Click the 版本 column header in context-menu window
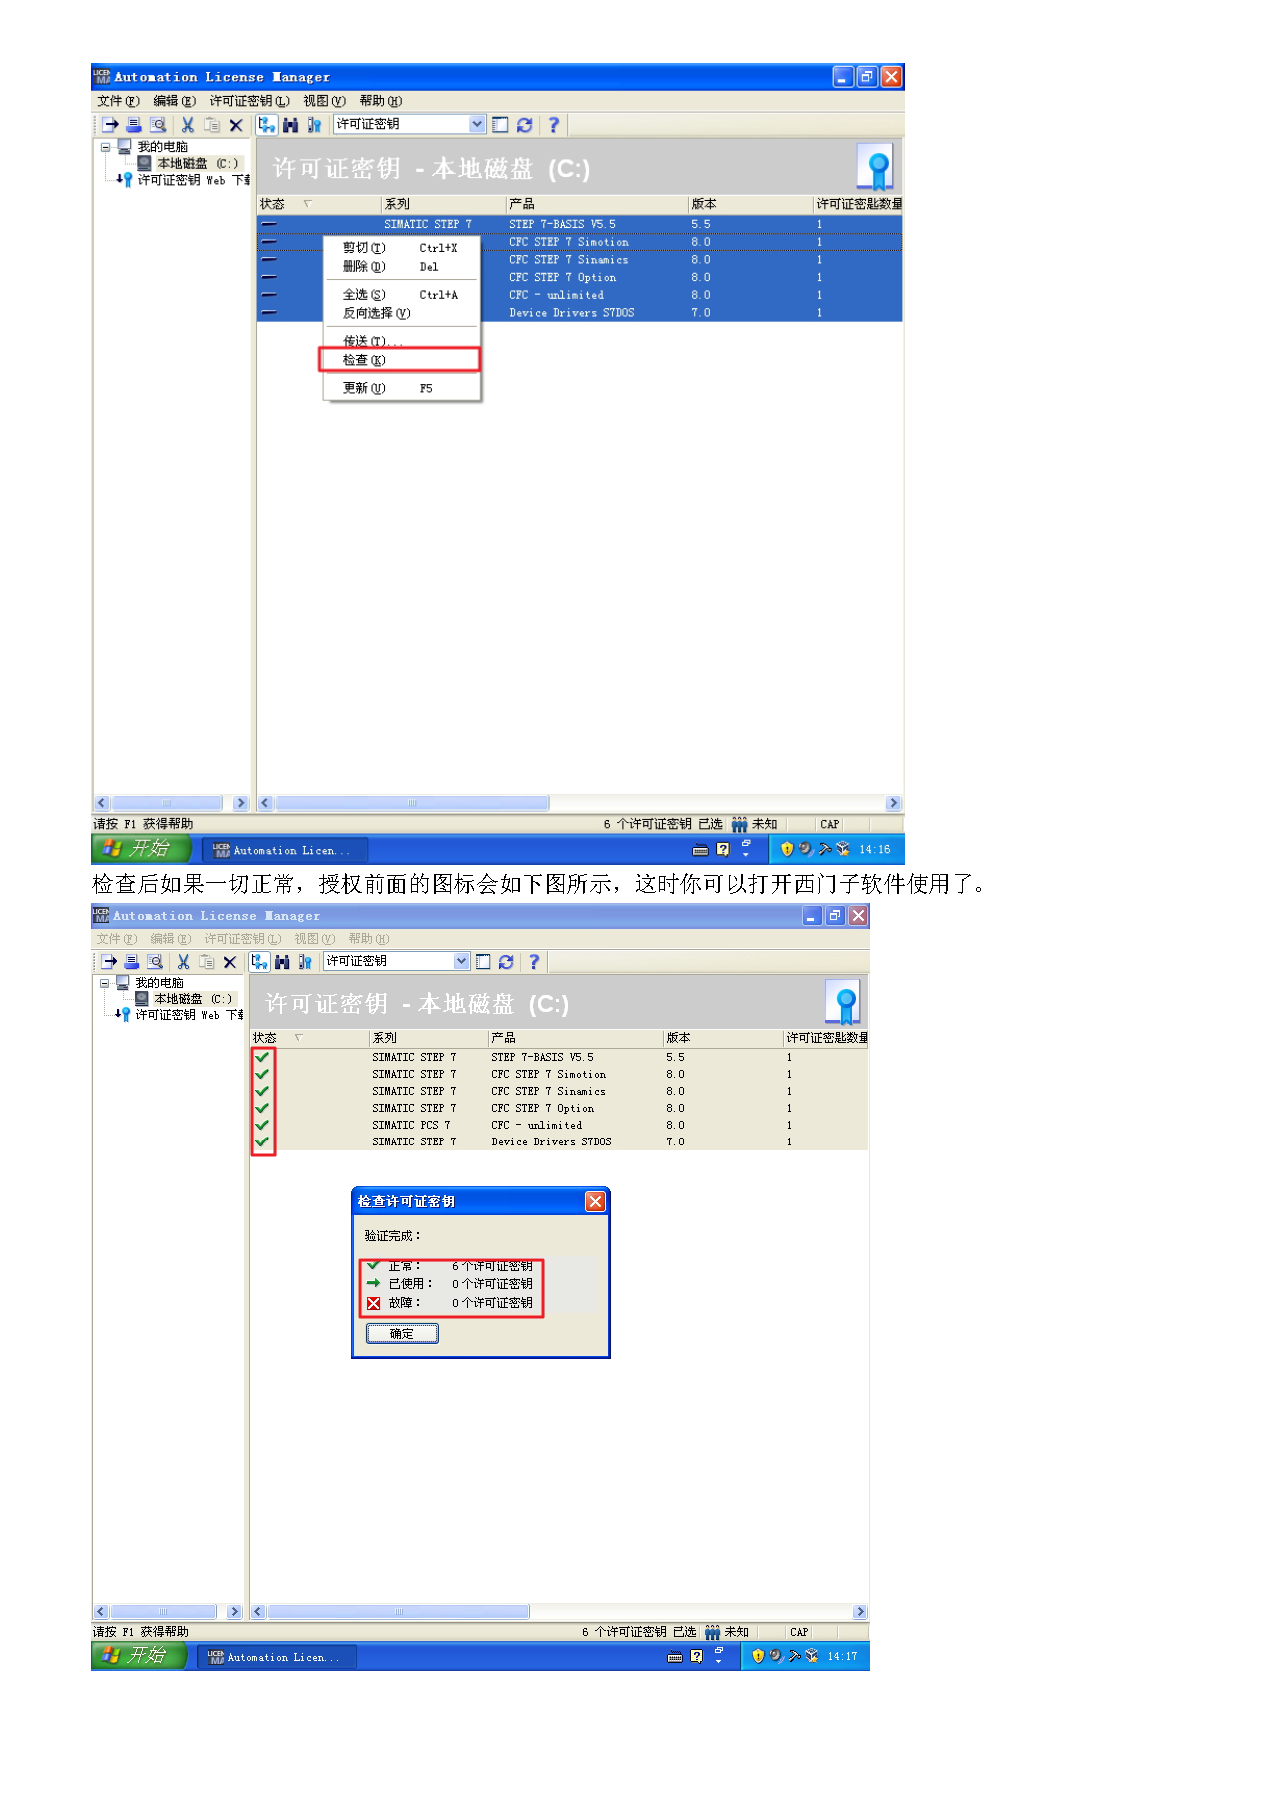This screenshot has width=1282, height=1813. [x=750, y=204]
